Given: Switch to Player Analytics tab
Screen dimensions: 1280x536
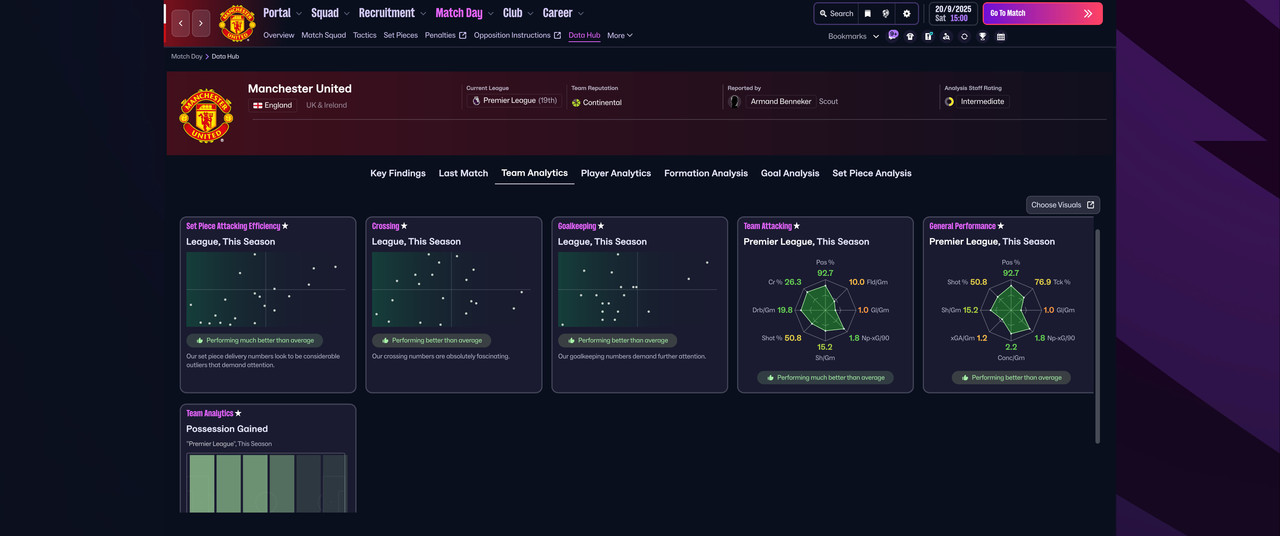Looking at the screenshot, I should 615,173.
